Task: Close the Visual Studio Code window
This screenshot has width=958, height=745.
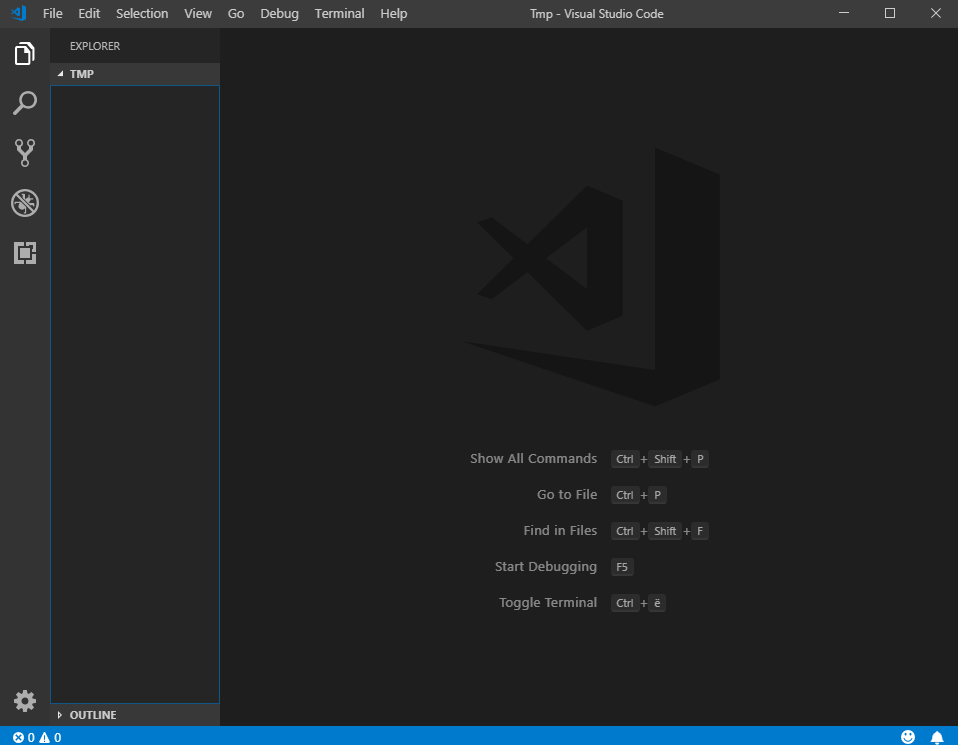Action: tap(935, 13)
